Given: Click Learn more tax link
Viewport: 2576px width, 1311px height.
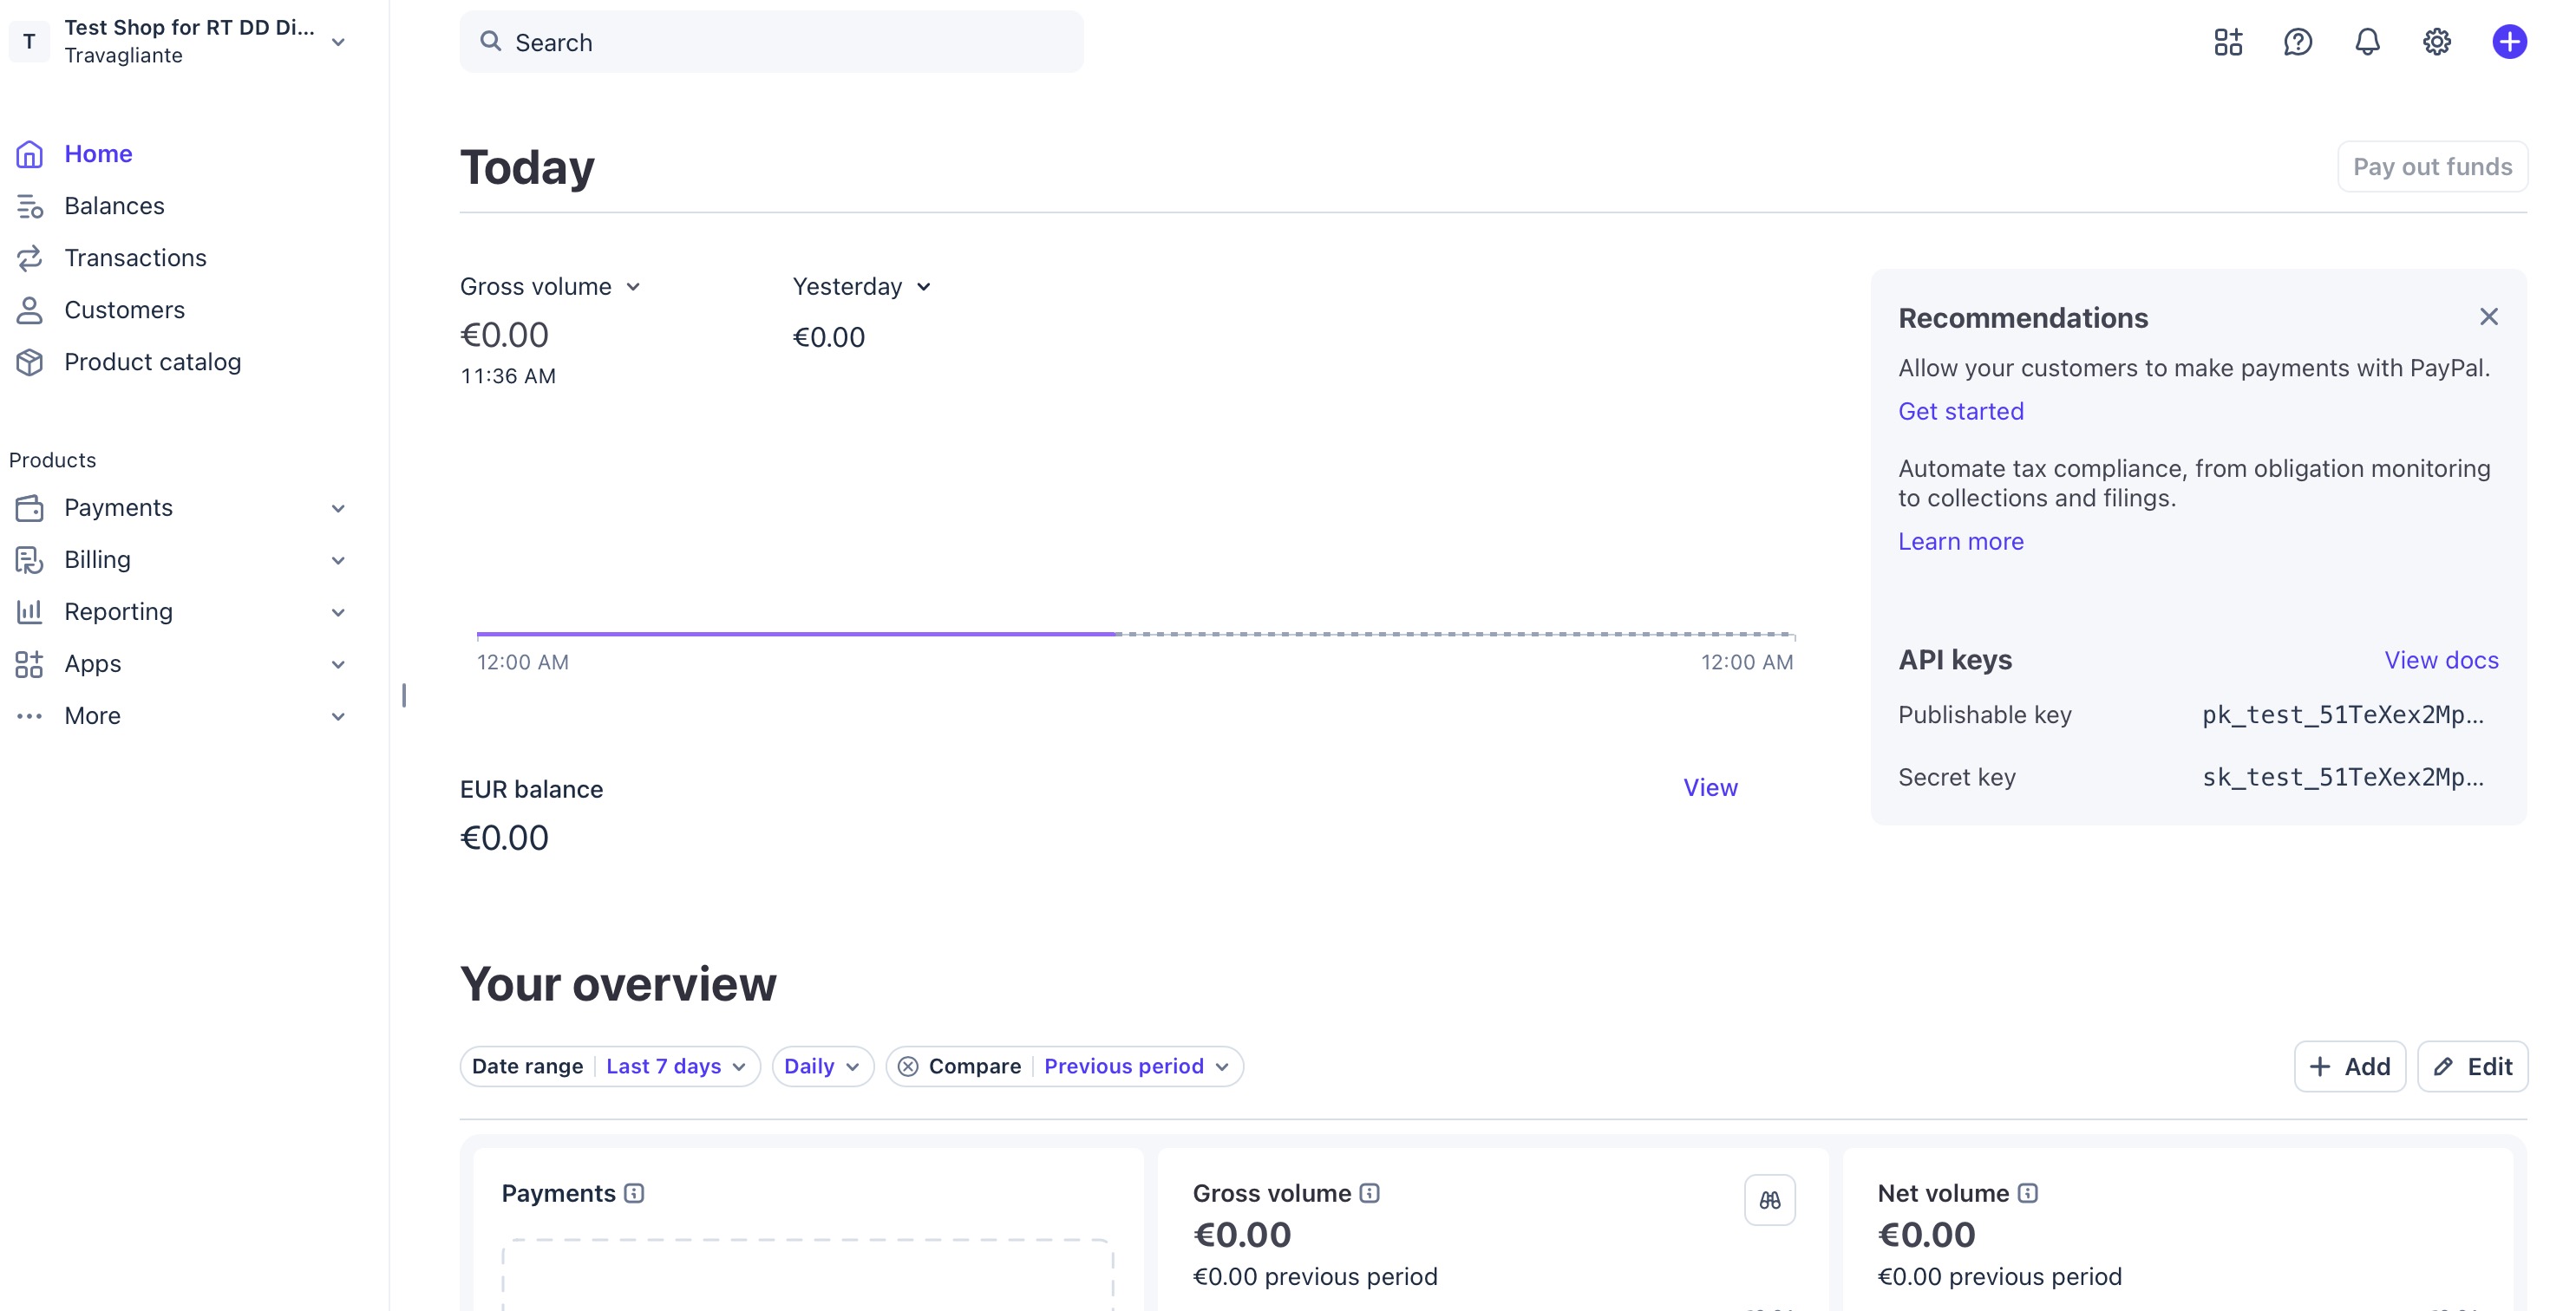Looking at the screenshot, I should (1960, 541).
